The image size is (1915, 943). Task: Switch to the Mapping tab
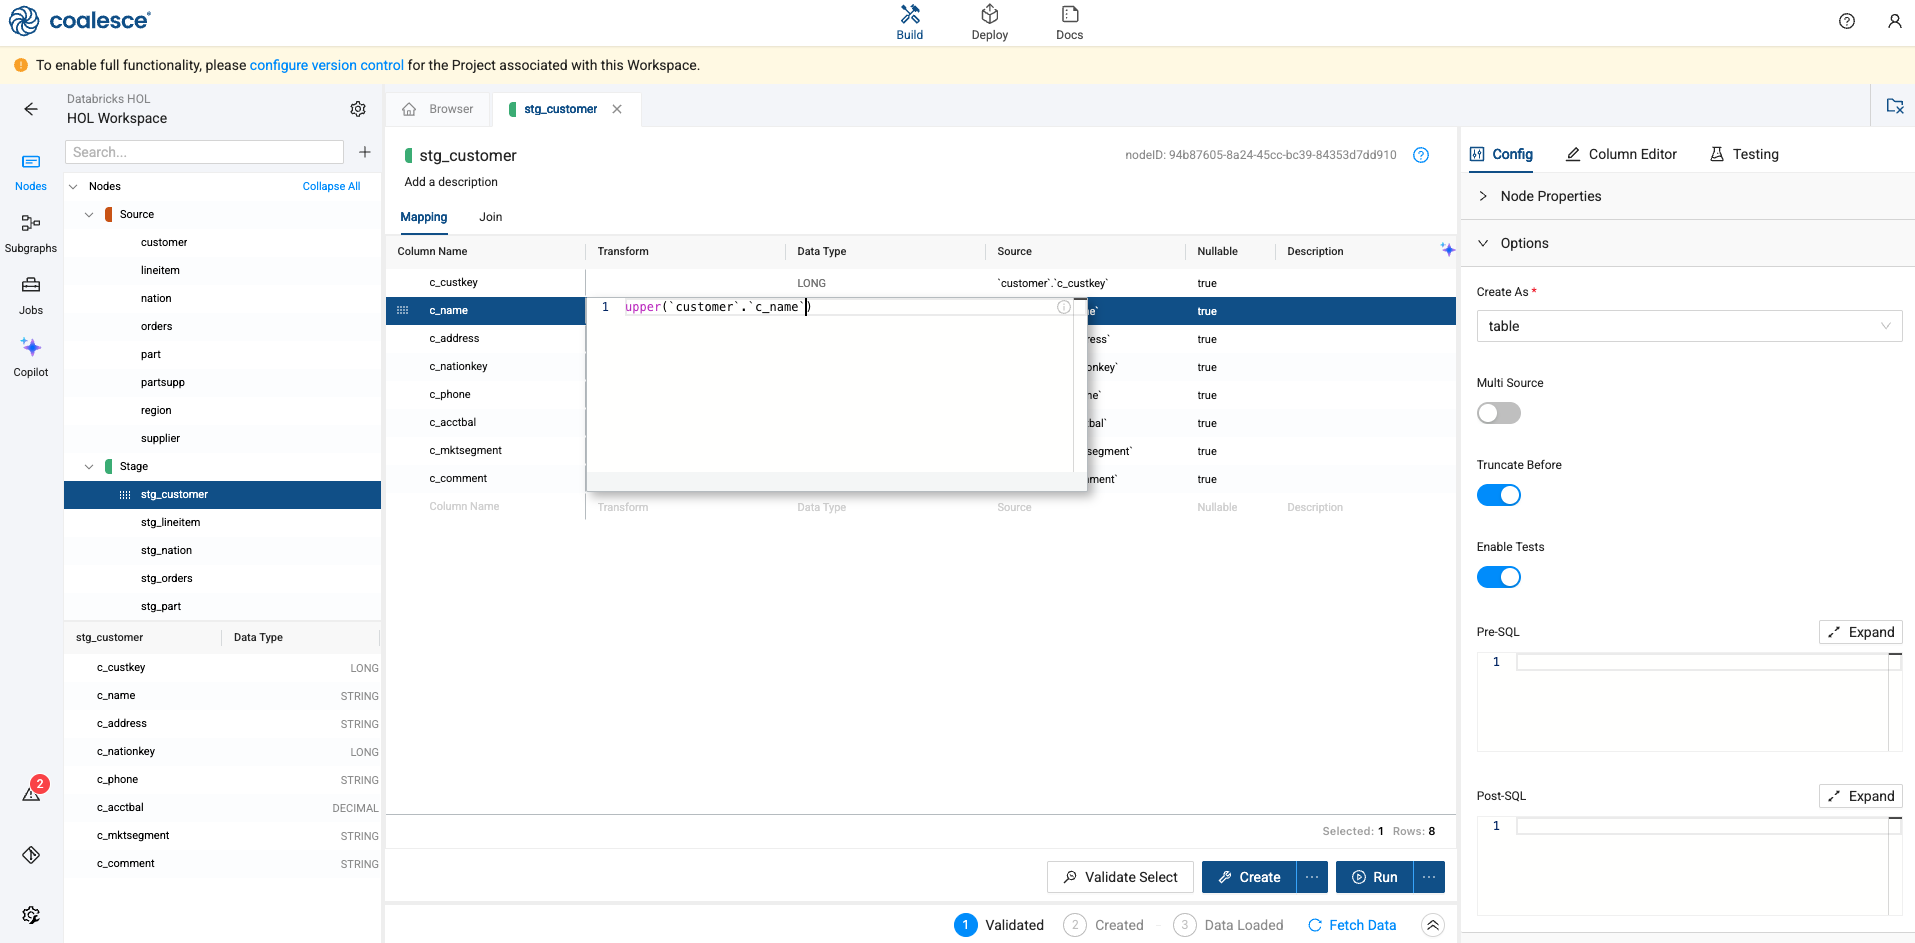click(x=424, y=217)
